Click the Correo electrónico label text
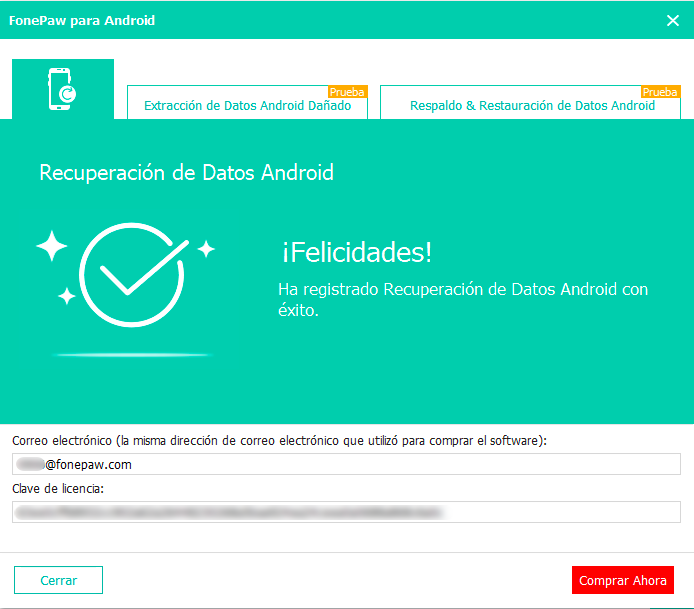The image size is (694, 609). coord(279,441)
